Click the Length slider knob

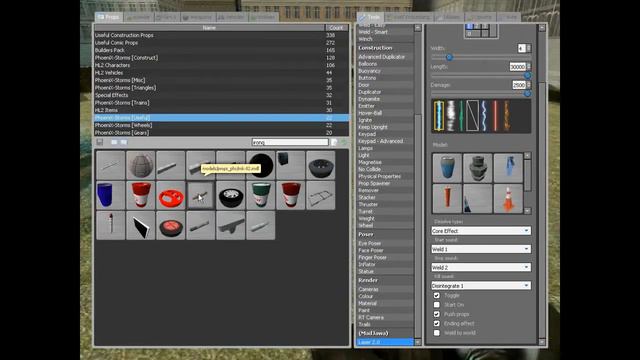point(527,76)
